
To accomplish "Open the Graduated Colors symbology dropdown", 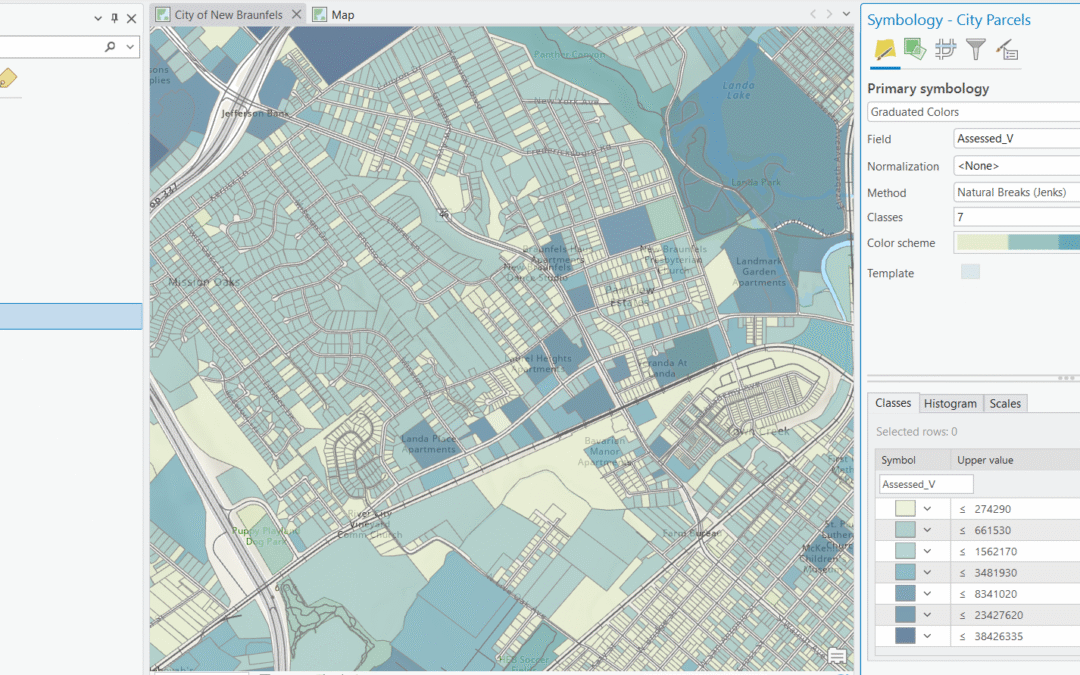I will [x=972, y=111].
